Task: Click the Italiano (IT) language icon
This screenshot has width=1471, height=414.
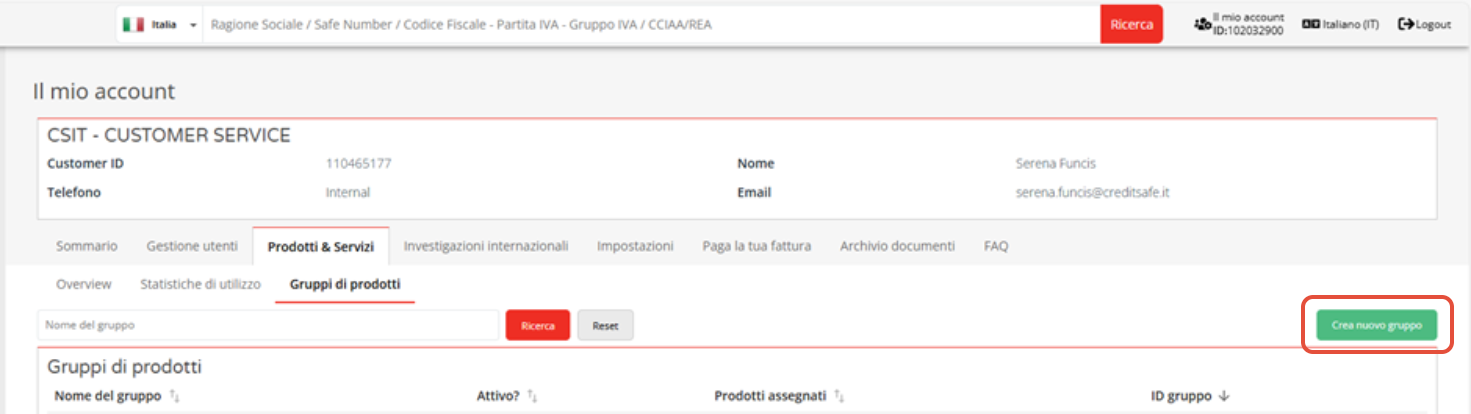Action: pyautogui.click(x=1310, y=24)
